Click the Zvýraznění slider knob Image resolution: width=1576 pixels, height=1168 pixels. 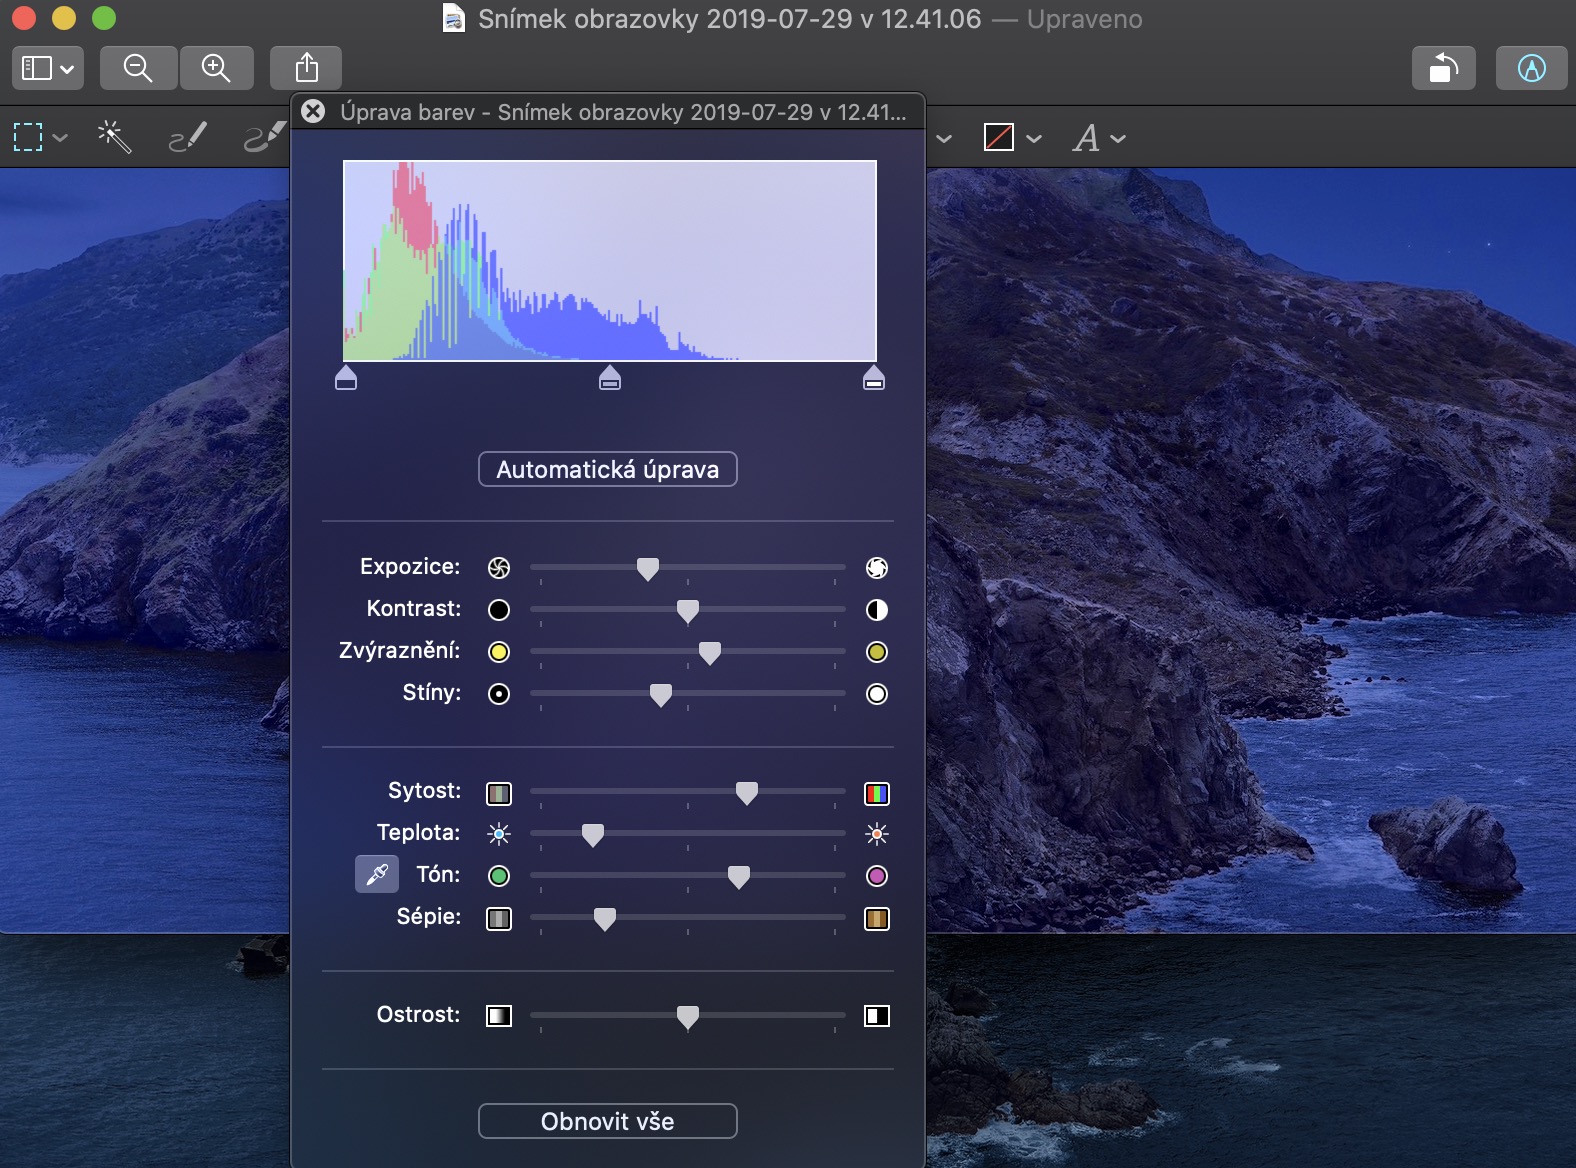pyautogui.click(x=710, y=652)
